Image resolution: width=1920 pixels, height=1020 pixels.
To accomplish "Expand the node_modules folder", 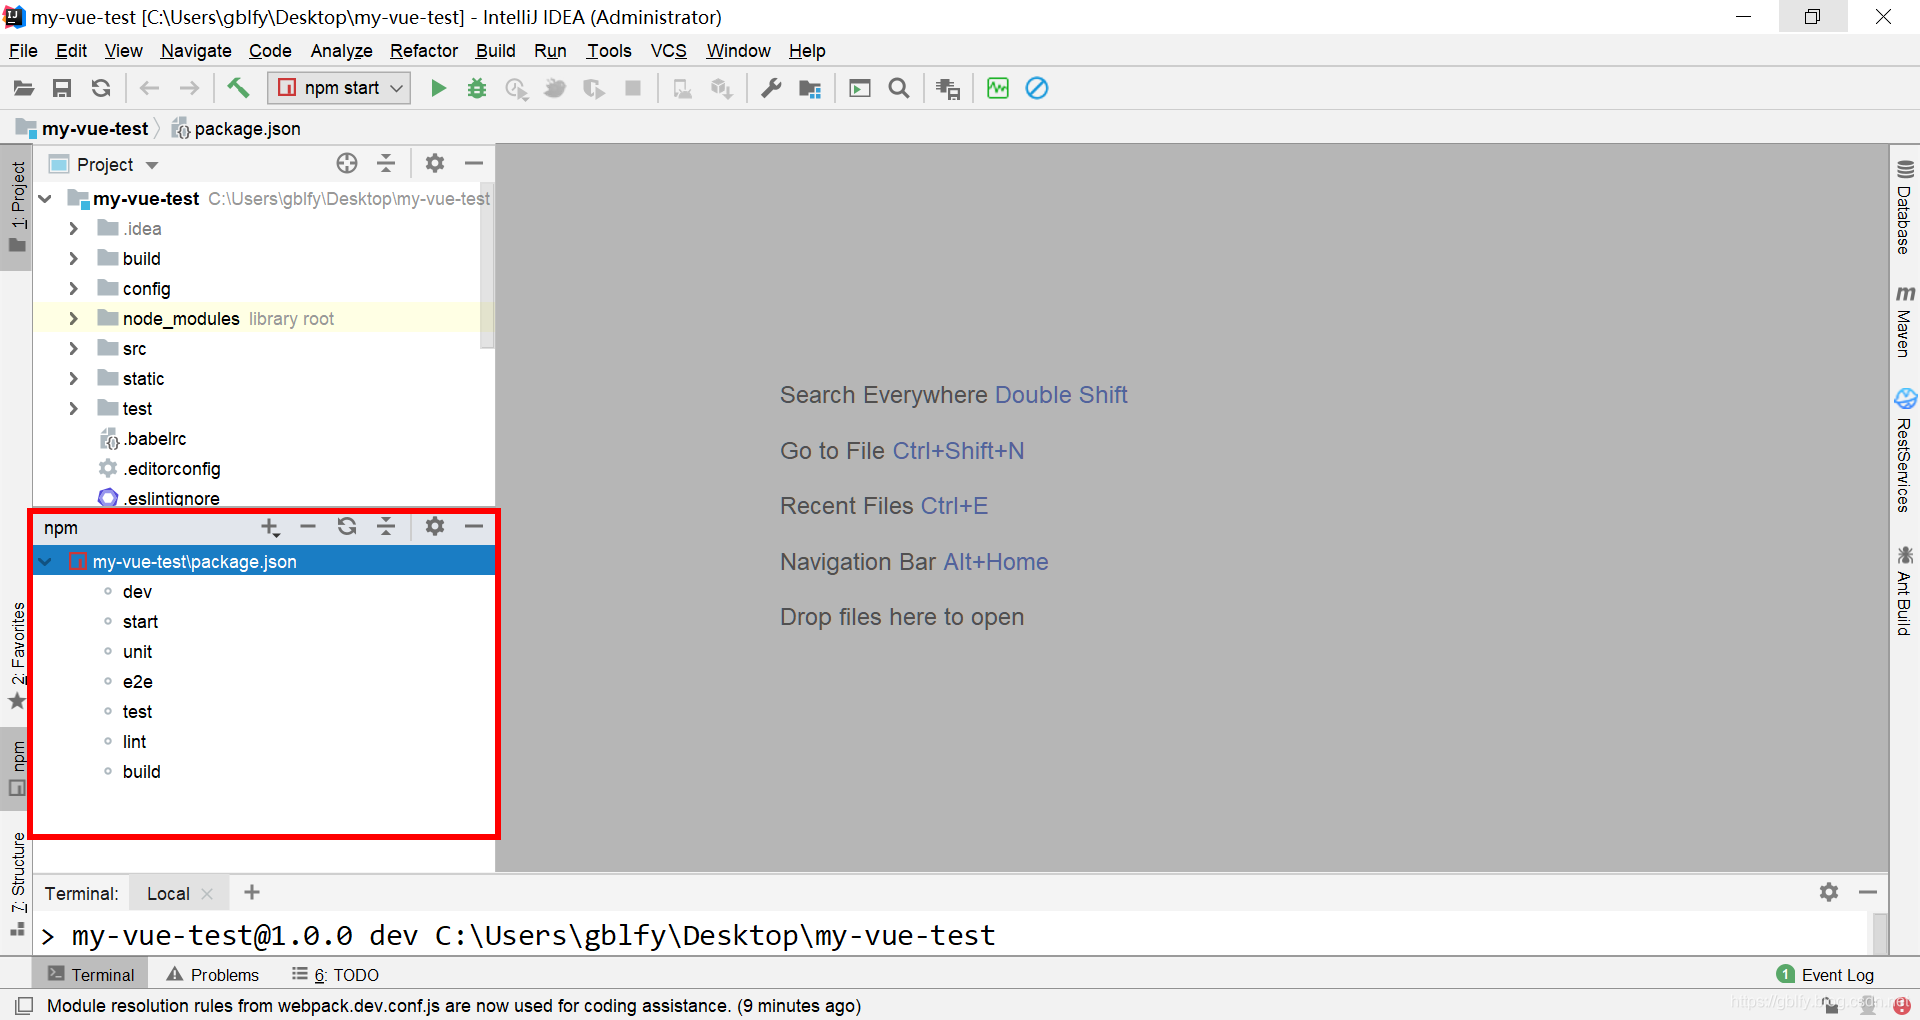I will (x=73, y=319).
